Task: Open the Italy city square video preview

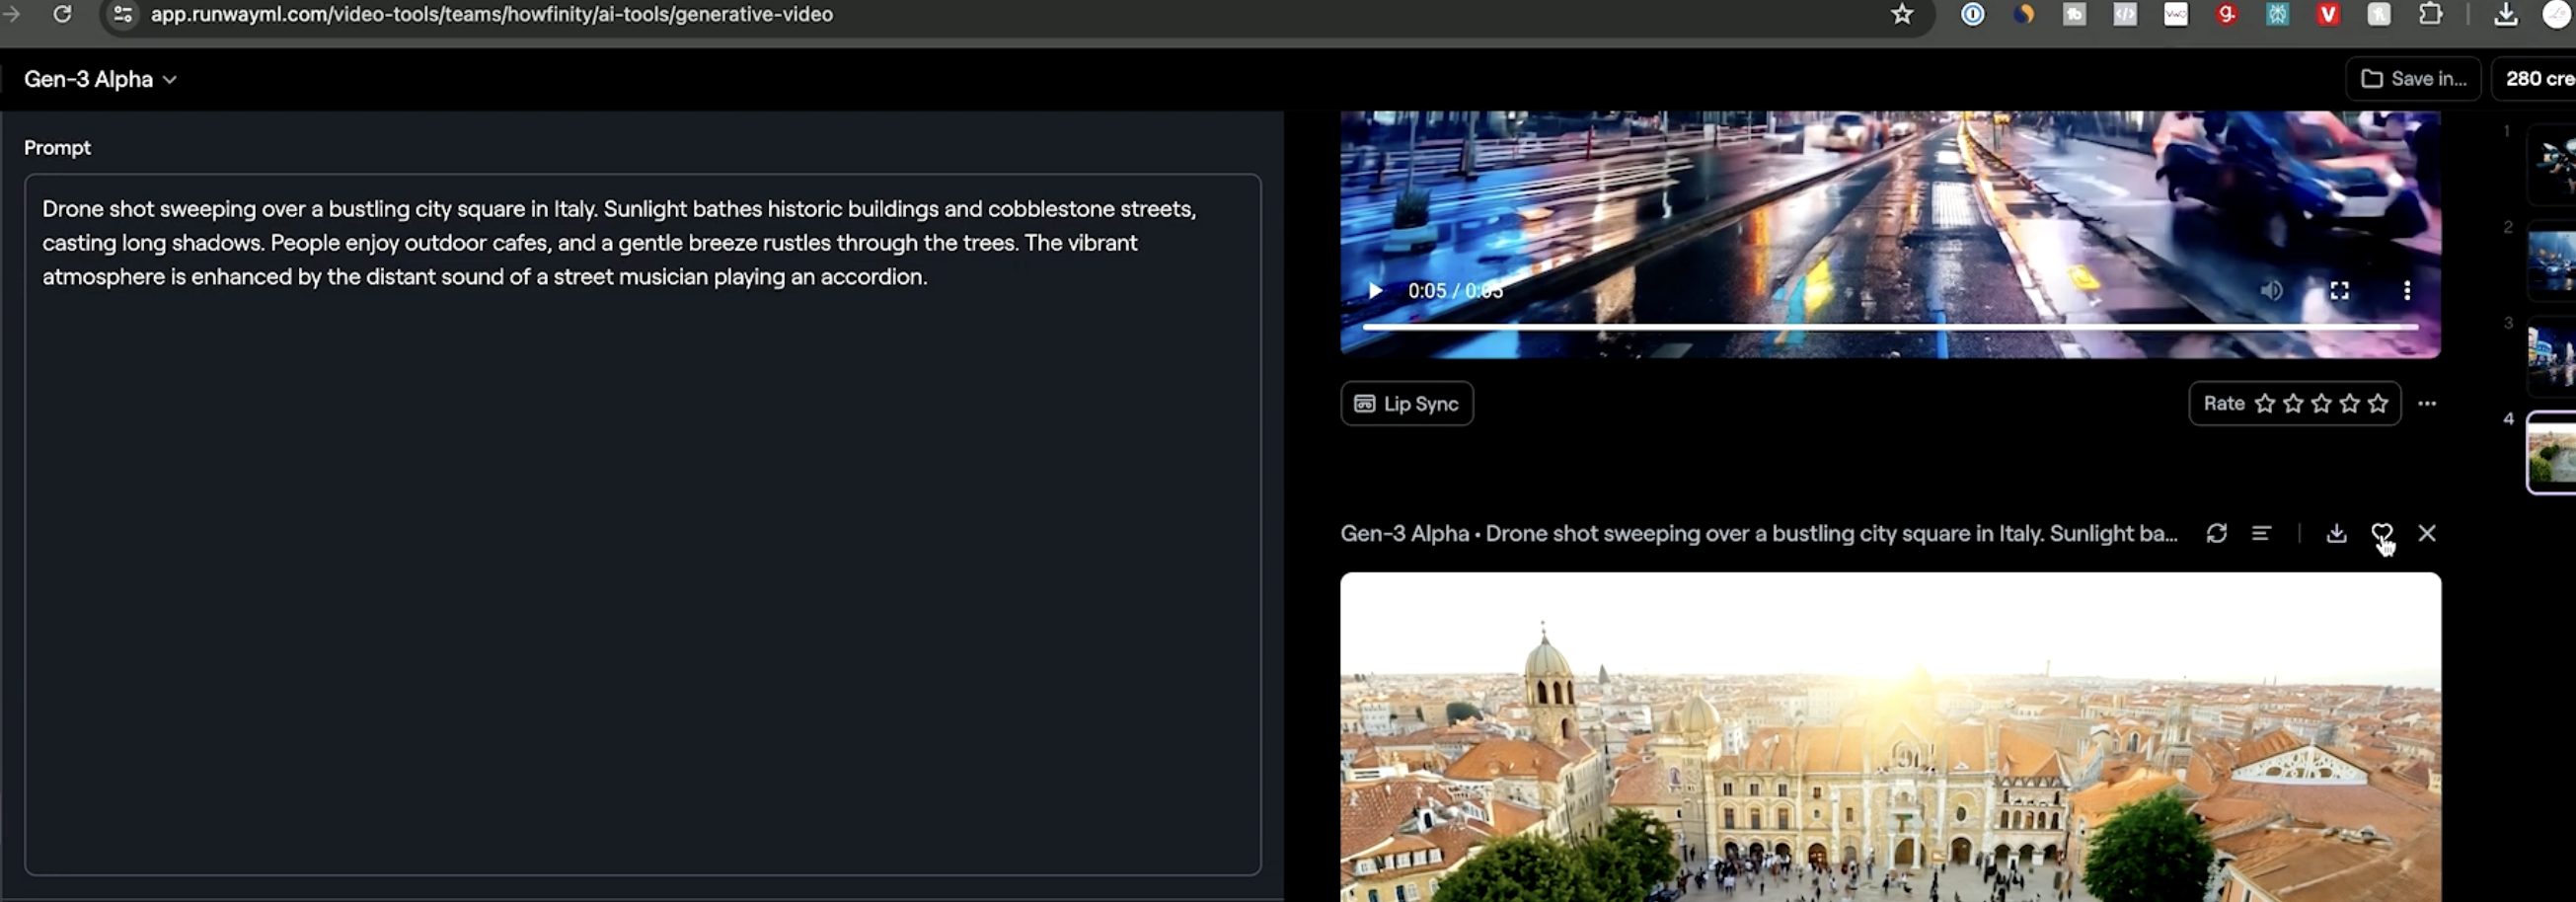Action: pyautogui.click(x=1890, y=737)
